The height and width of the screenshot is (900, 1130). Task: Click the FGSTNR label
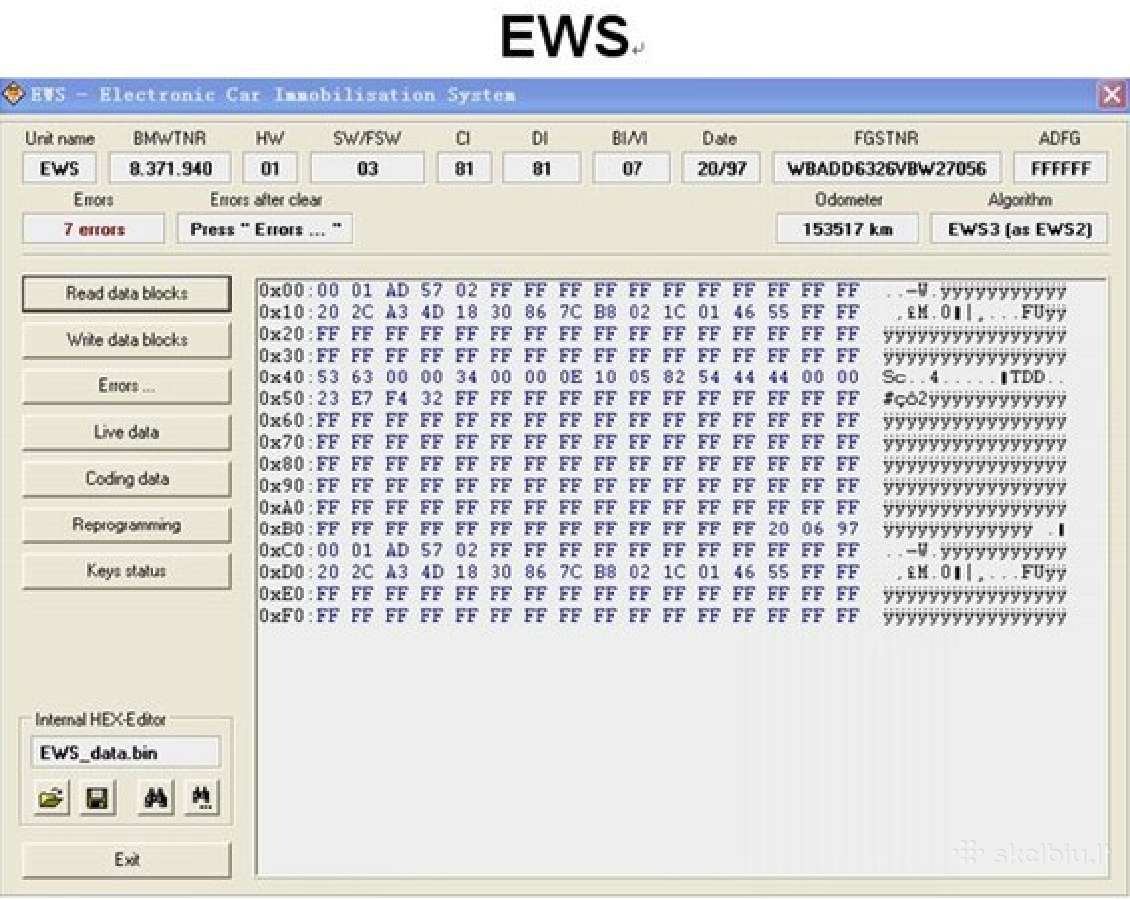[x=886, y=138]
